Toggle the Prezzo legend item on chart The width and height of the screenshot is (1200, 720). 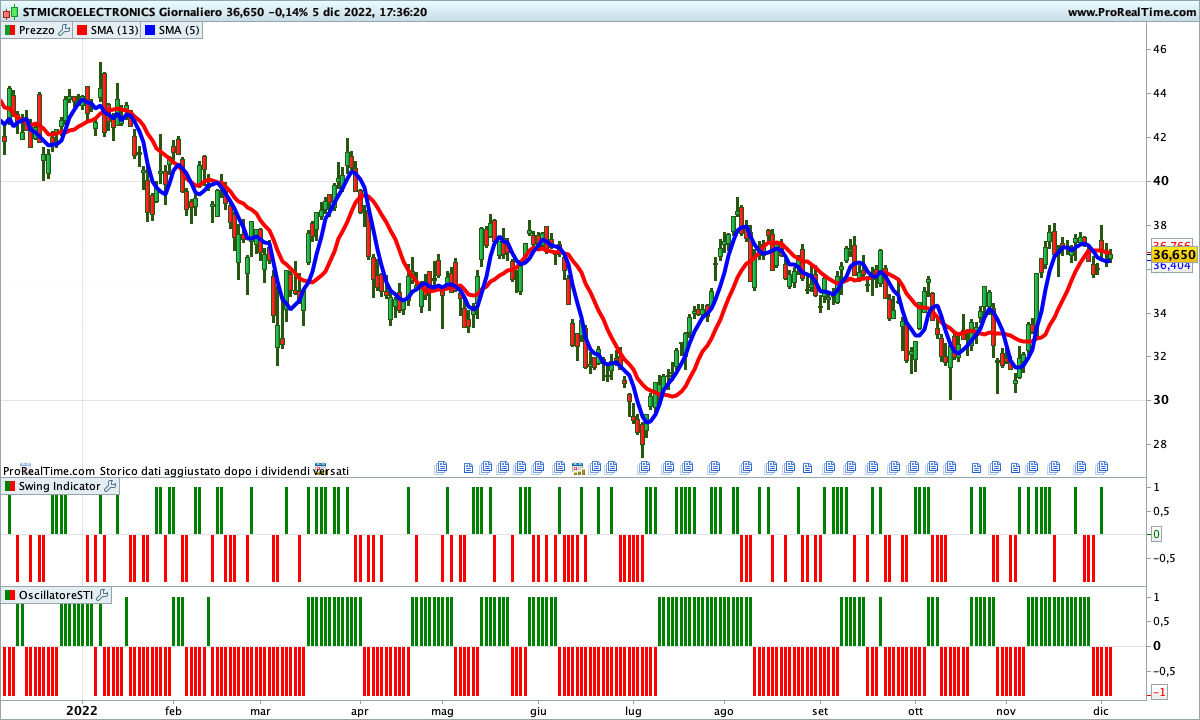click(36, 30)
